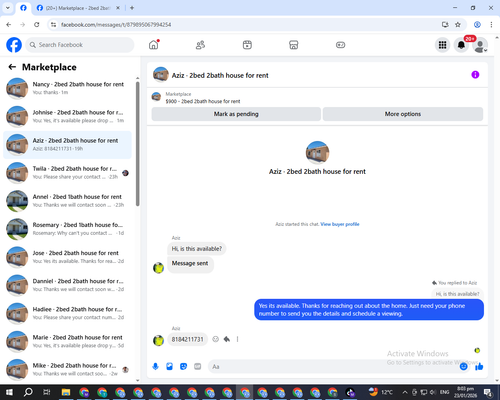
Task: Open Danniel's conversation
Action: [x=67, y=285]
